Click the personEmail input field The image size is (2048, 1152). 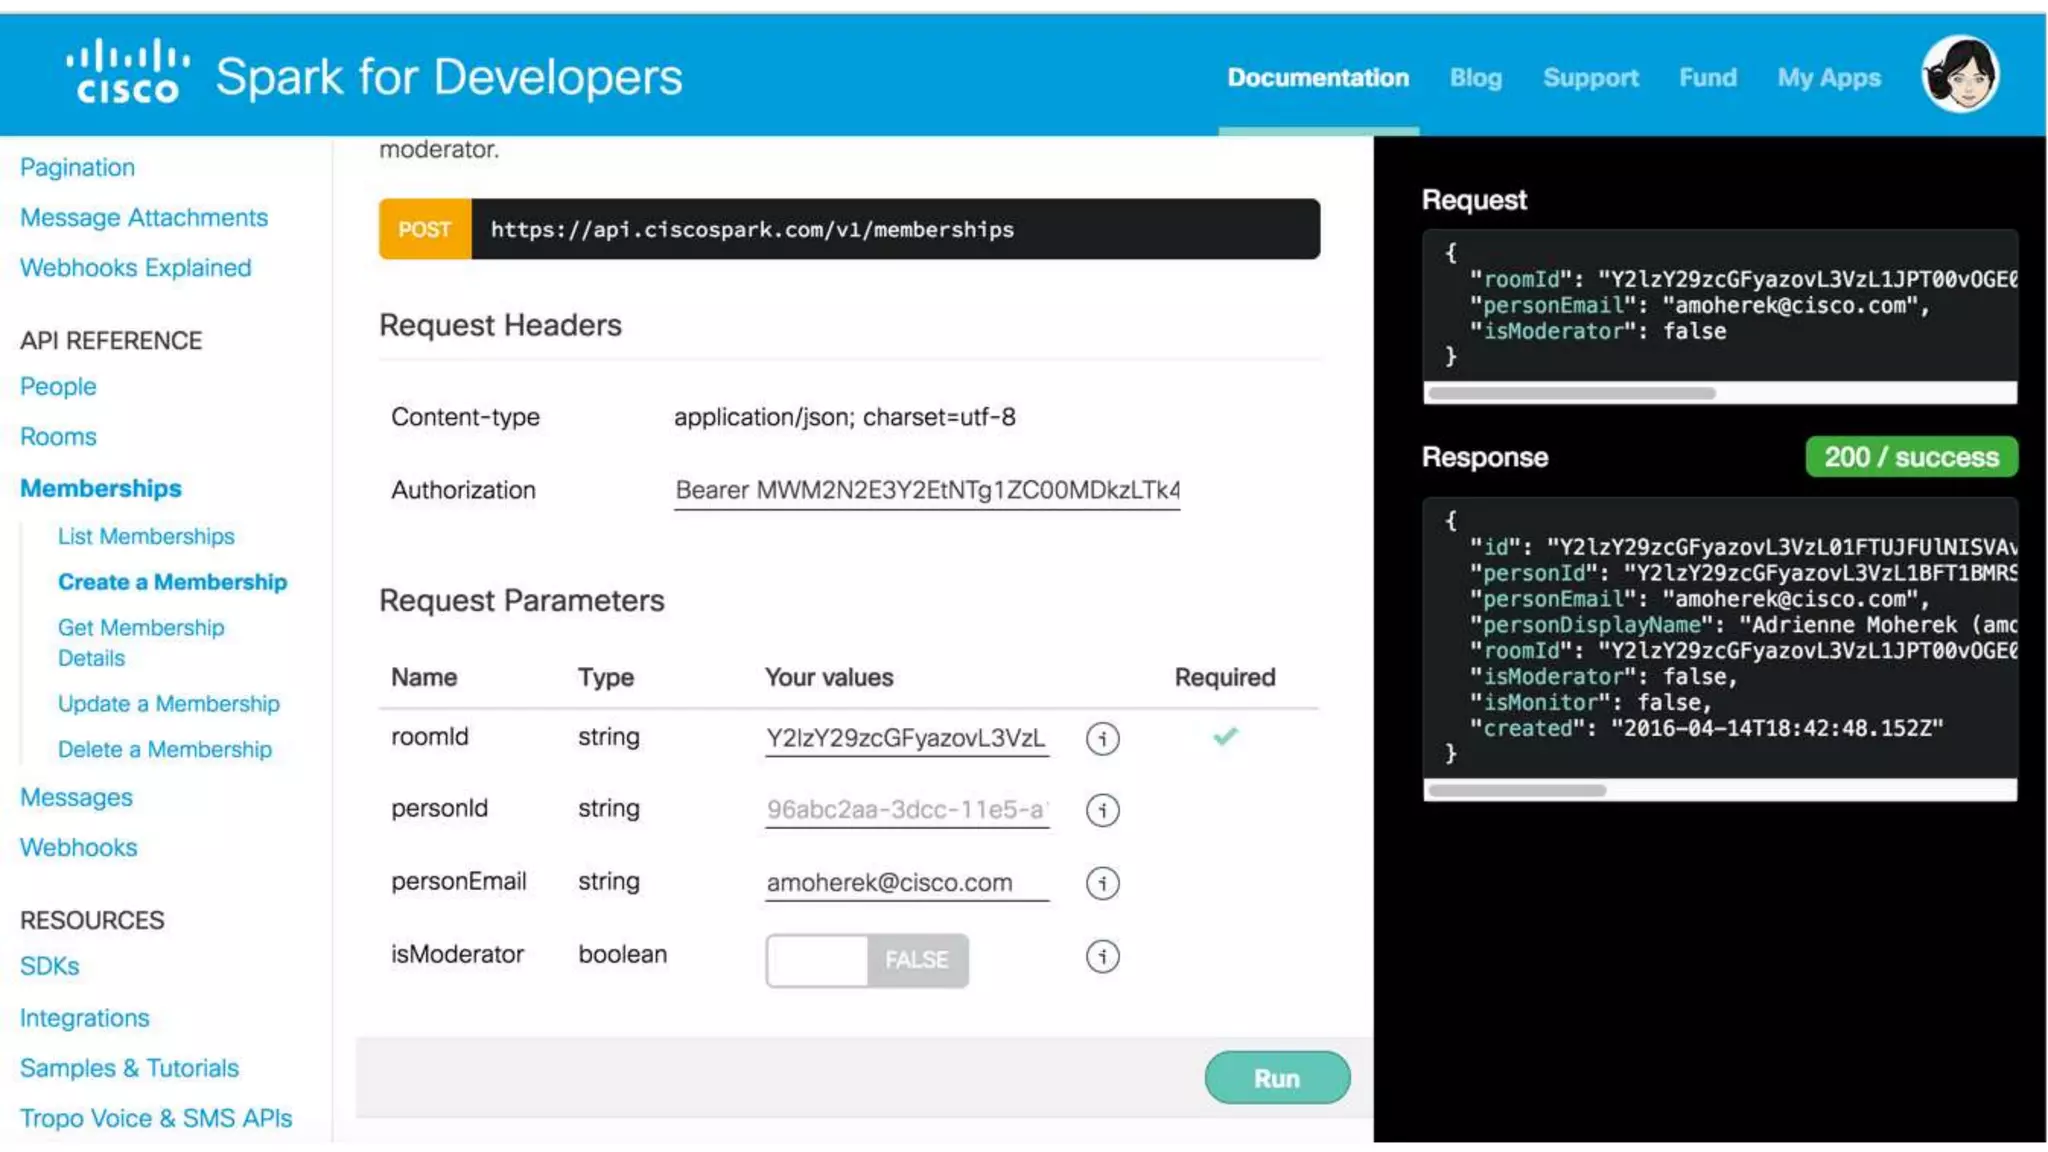click(906, 882)
